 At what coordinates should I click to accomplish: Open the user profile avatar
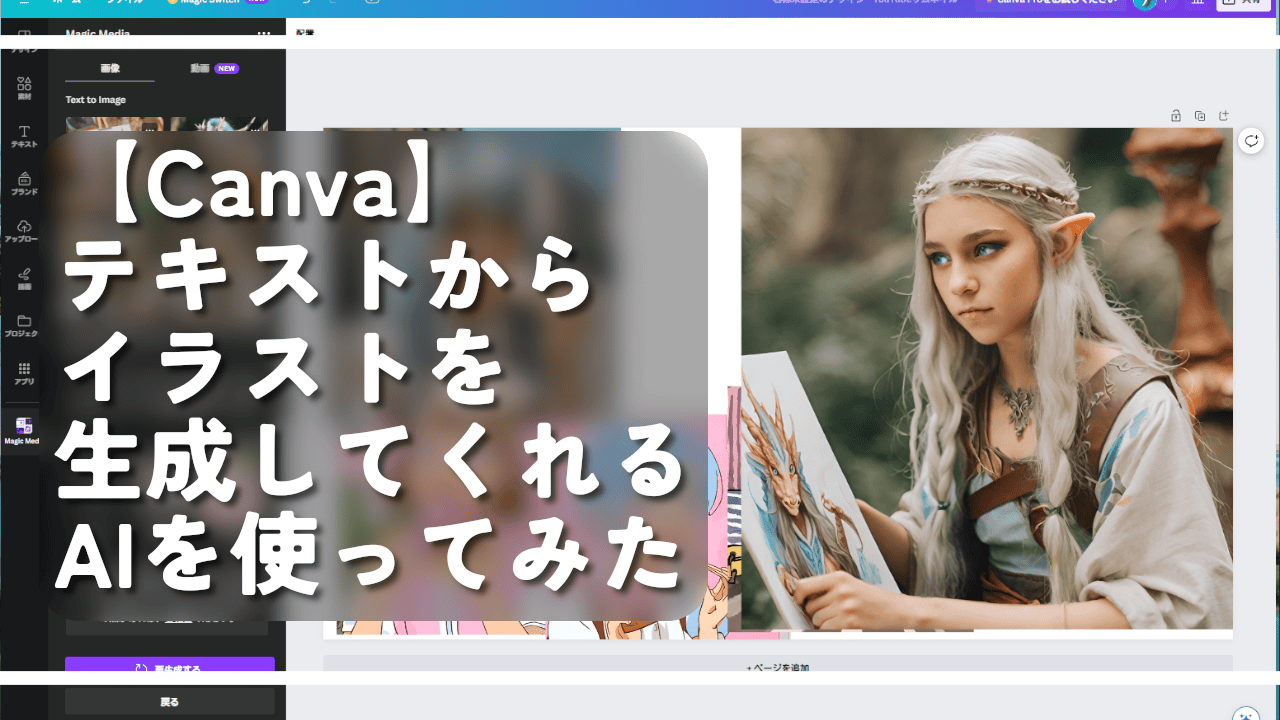(x=1145, y=3)
